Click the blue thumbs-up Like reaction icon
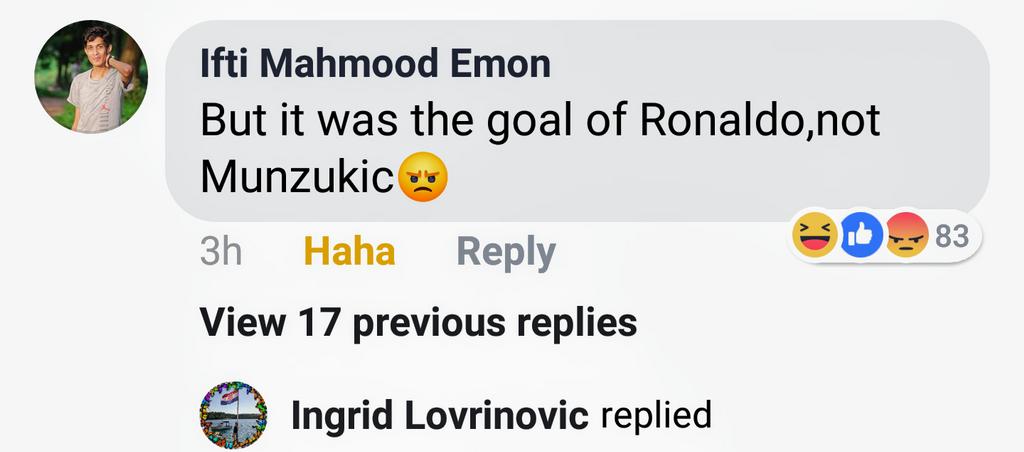Screen dimensions: 1024x452 861,237
